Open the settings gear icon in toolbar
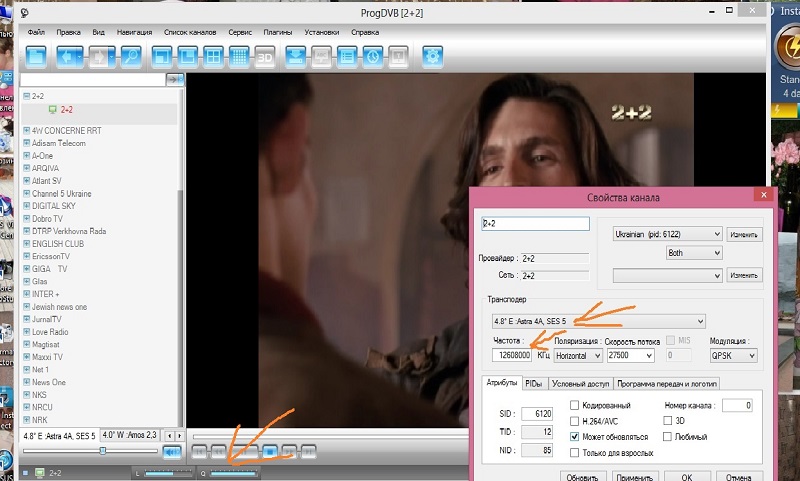The image size is (800, 481). 433,56
